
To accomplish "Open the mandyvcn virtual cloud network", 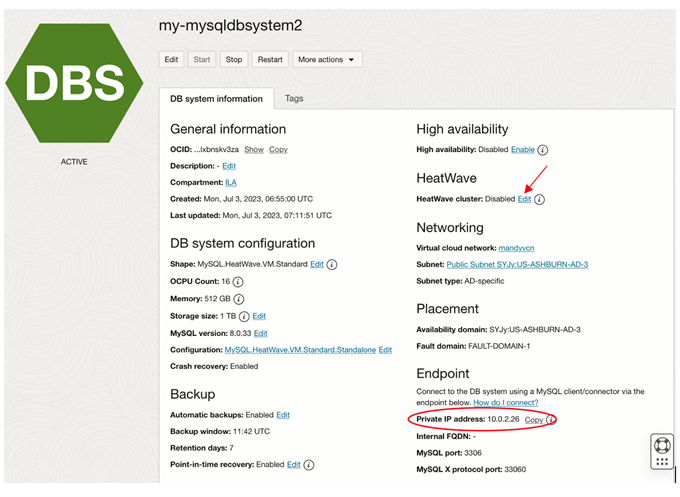I will click(516, 248).
